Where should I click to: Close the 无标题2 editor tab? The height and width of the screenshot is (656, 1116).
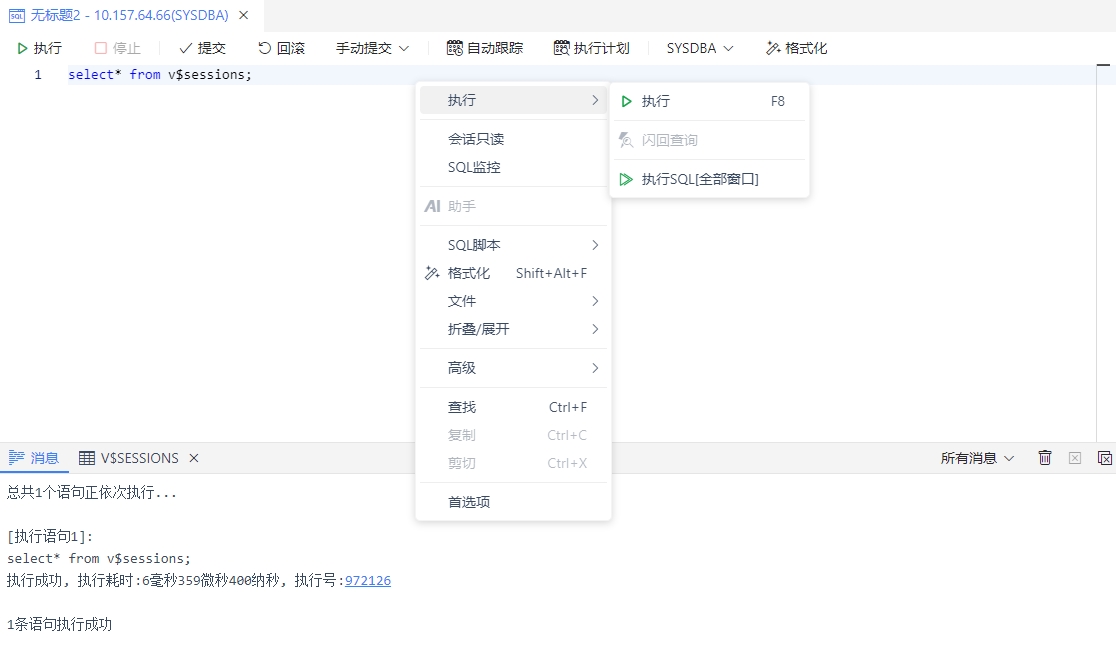pyautogui.click(x=243, y=15)
